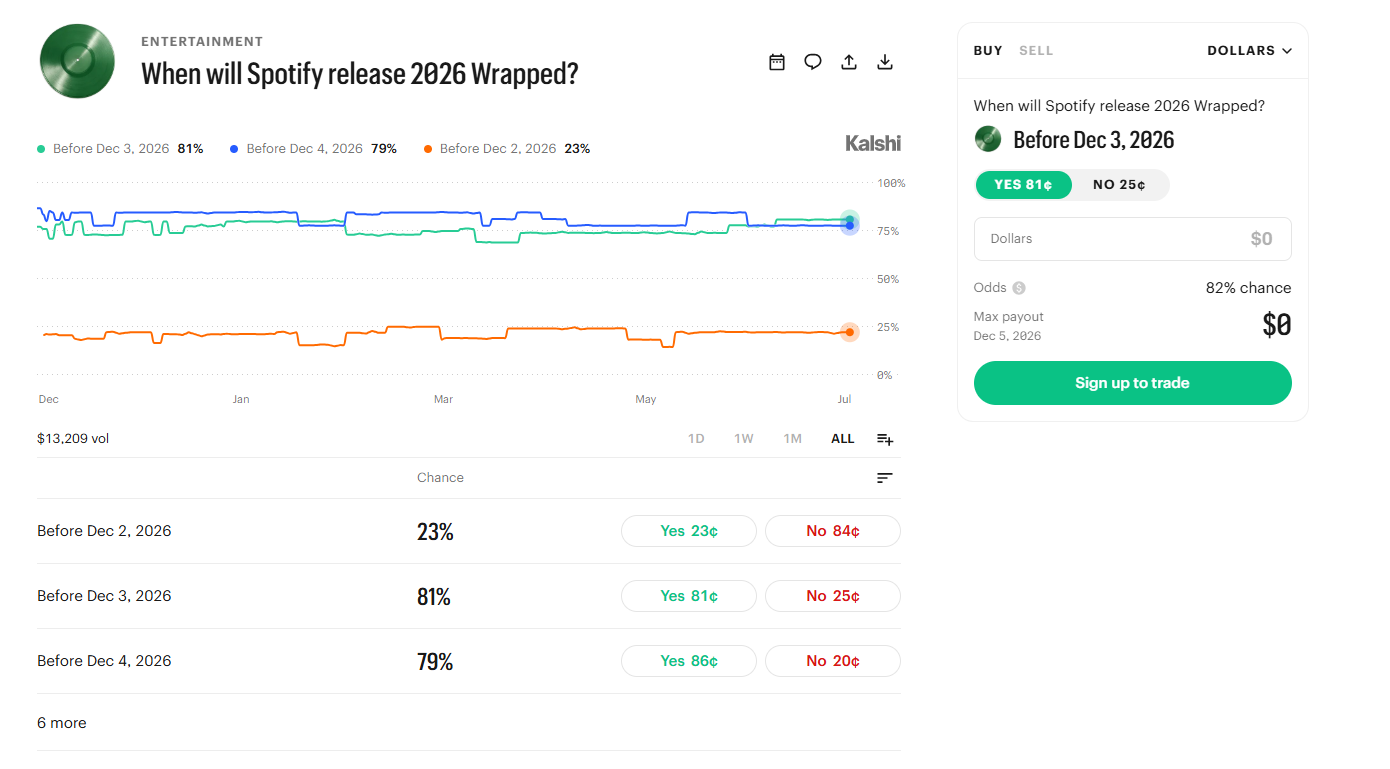Click the Max payout label
1390x769 pixels.
1008,317
